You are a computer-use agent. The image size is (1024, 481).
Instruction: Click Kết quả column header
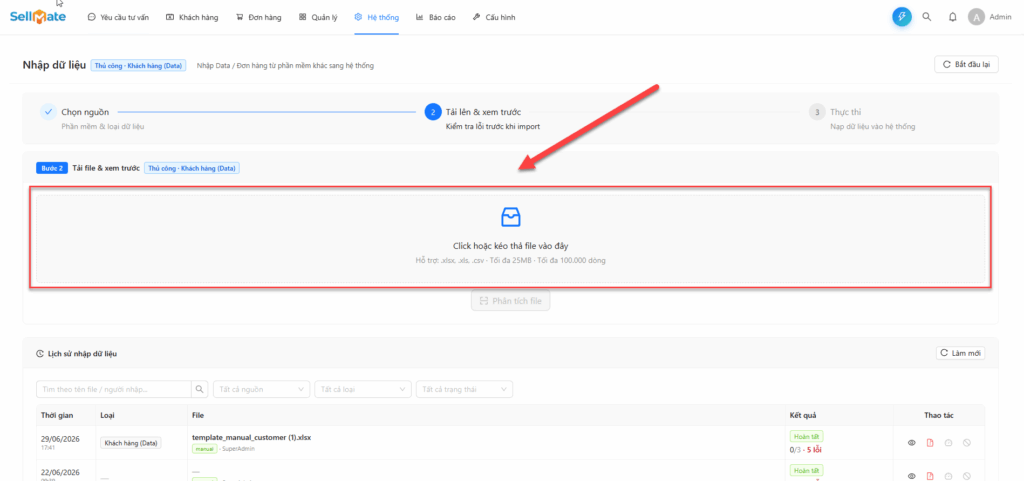point(803,415)
